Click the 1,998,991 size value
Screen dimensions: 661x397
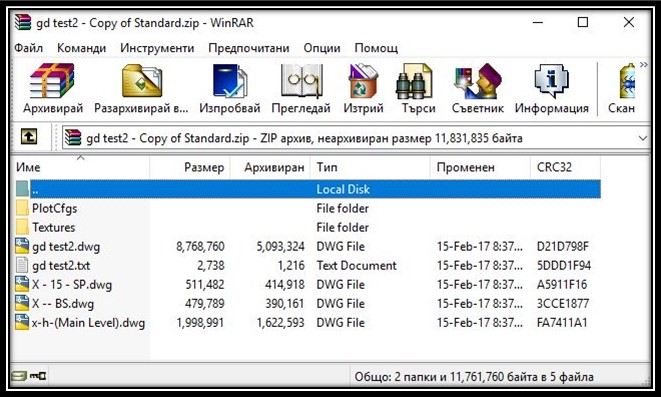[x=200, y=322]
